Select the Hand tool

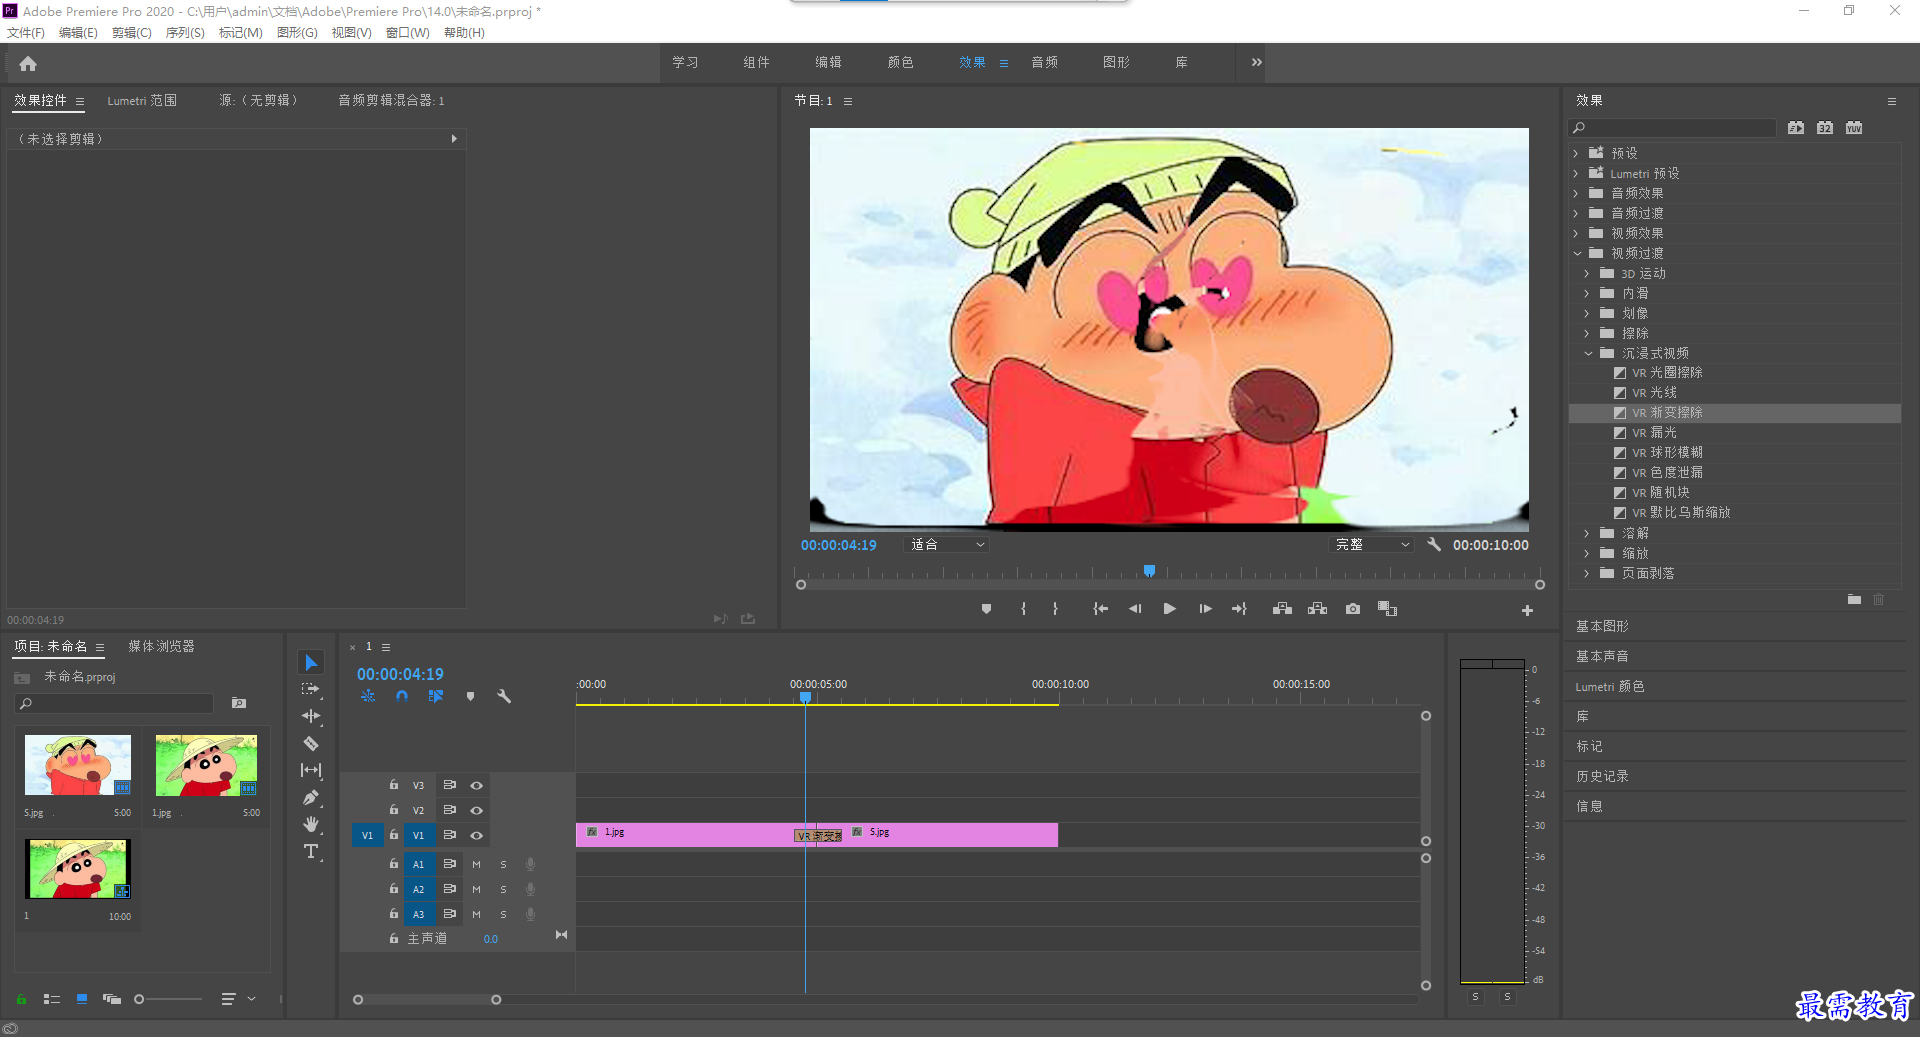(x=311, y=824)
